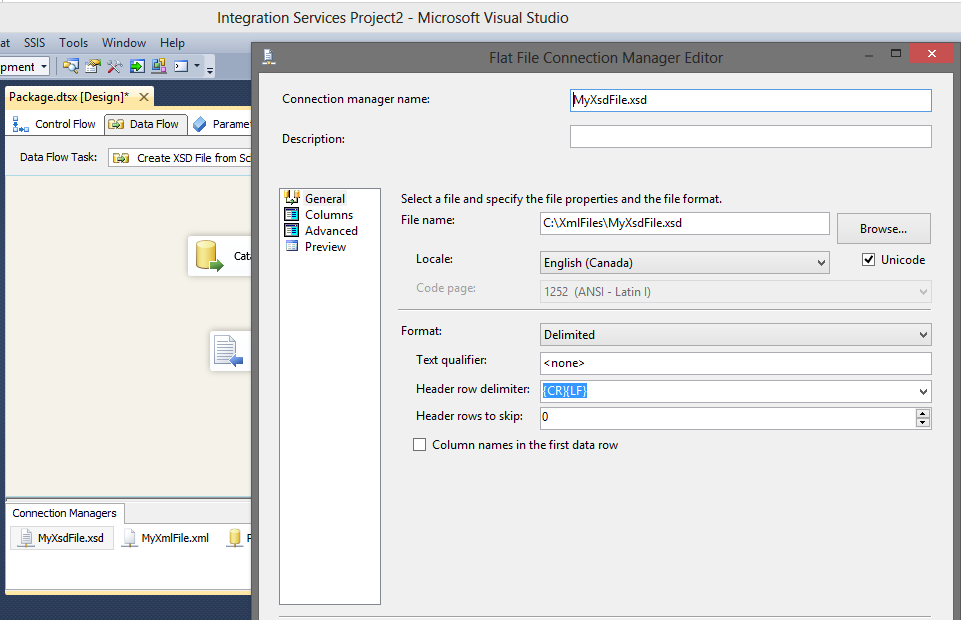Screen dimensions: 961x620
Task: Click the Description text field
Action: point(751,137)
